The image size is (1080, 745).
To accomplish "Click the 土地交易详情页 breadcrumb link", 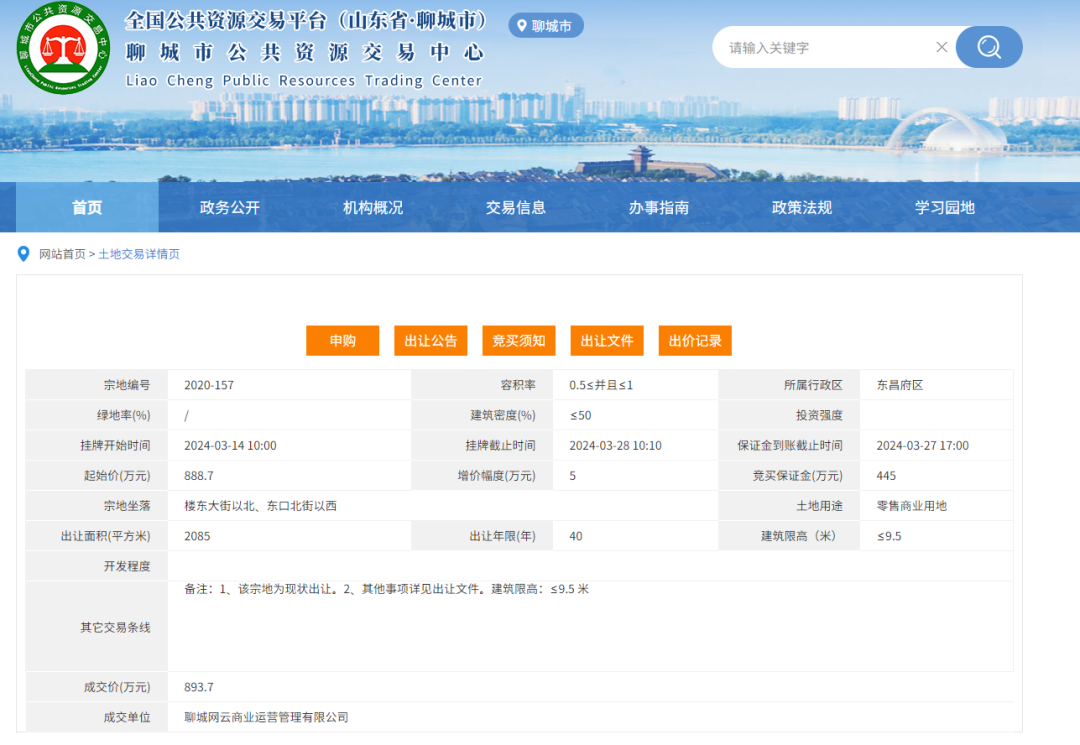I will click(138, 254).
